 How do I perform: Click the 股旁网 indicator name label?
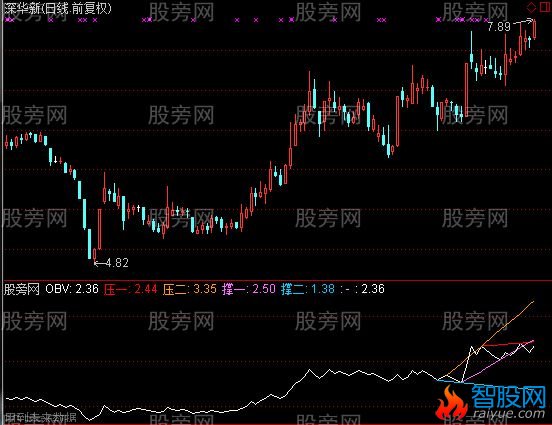tap(22, 289)
